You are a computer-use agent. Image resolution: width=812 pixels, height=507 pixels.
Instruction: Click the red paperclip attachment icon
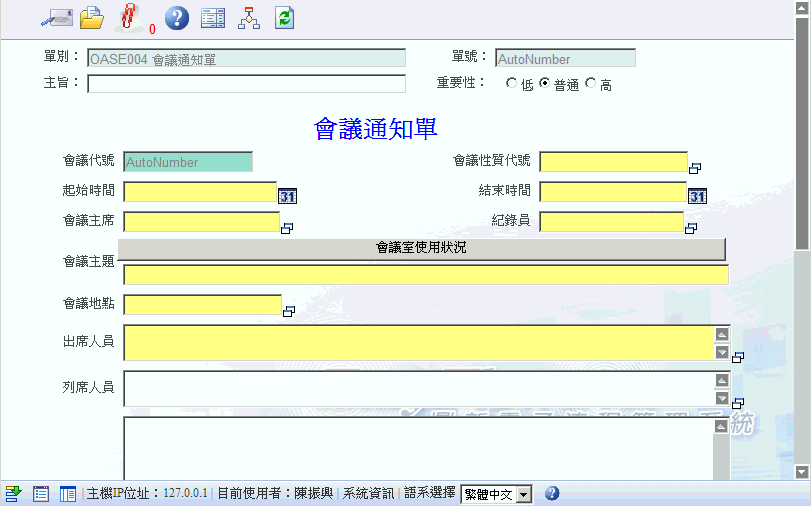(x=129, y=17)
